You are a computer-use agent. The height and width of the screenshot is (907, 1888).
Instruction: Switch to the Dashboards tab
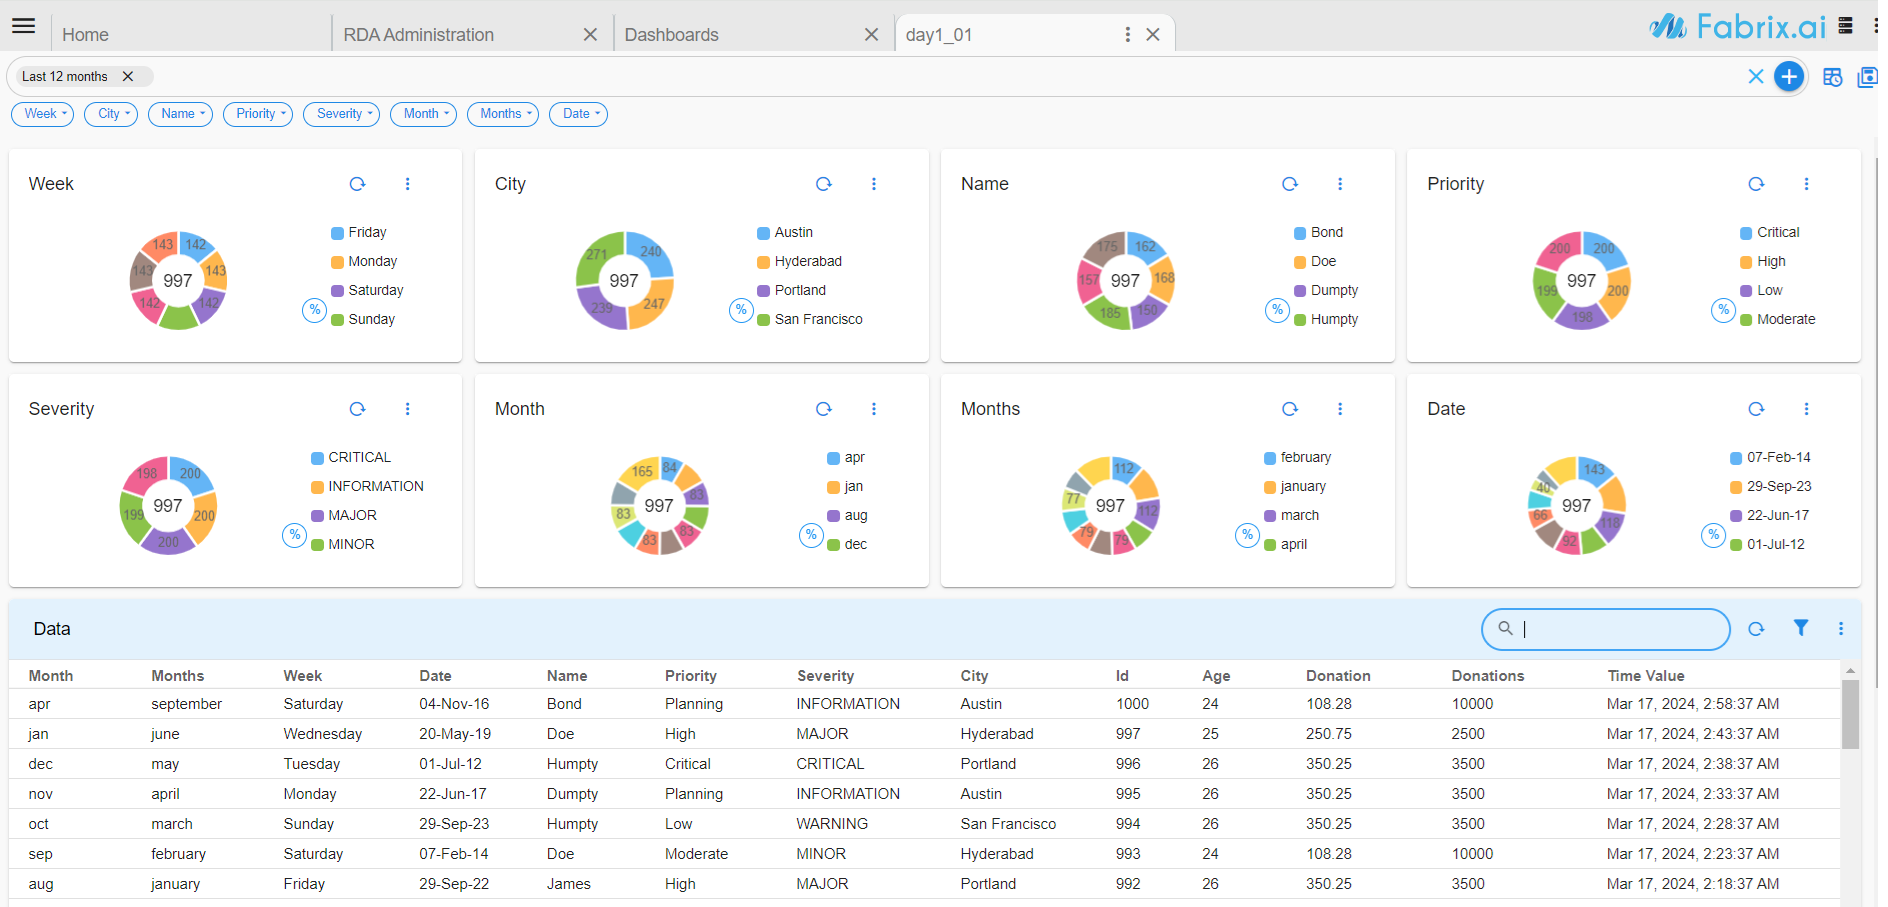click(x=671, y=35)
